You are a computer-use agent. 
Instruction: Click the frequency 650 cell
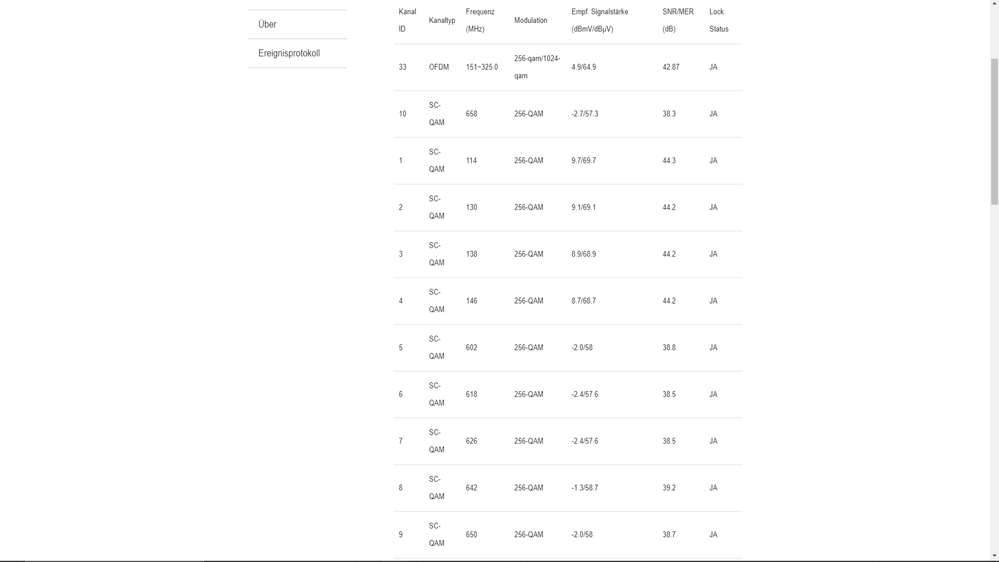[x=471, y=535]
